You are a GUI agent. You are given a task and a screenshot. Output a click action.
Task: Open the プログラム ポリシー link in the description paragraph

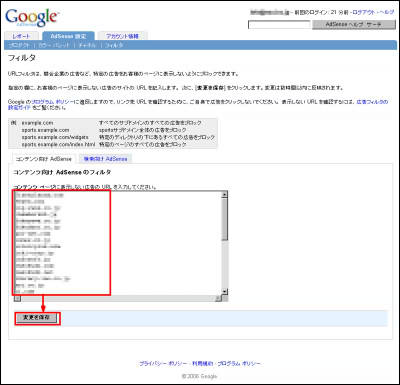[53, 102]
